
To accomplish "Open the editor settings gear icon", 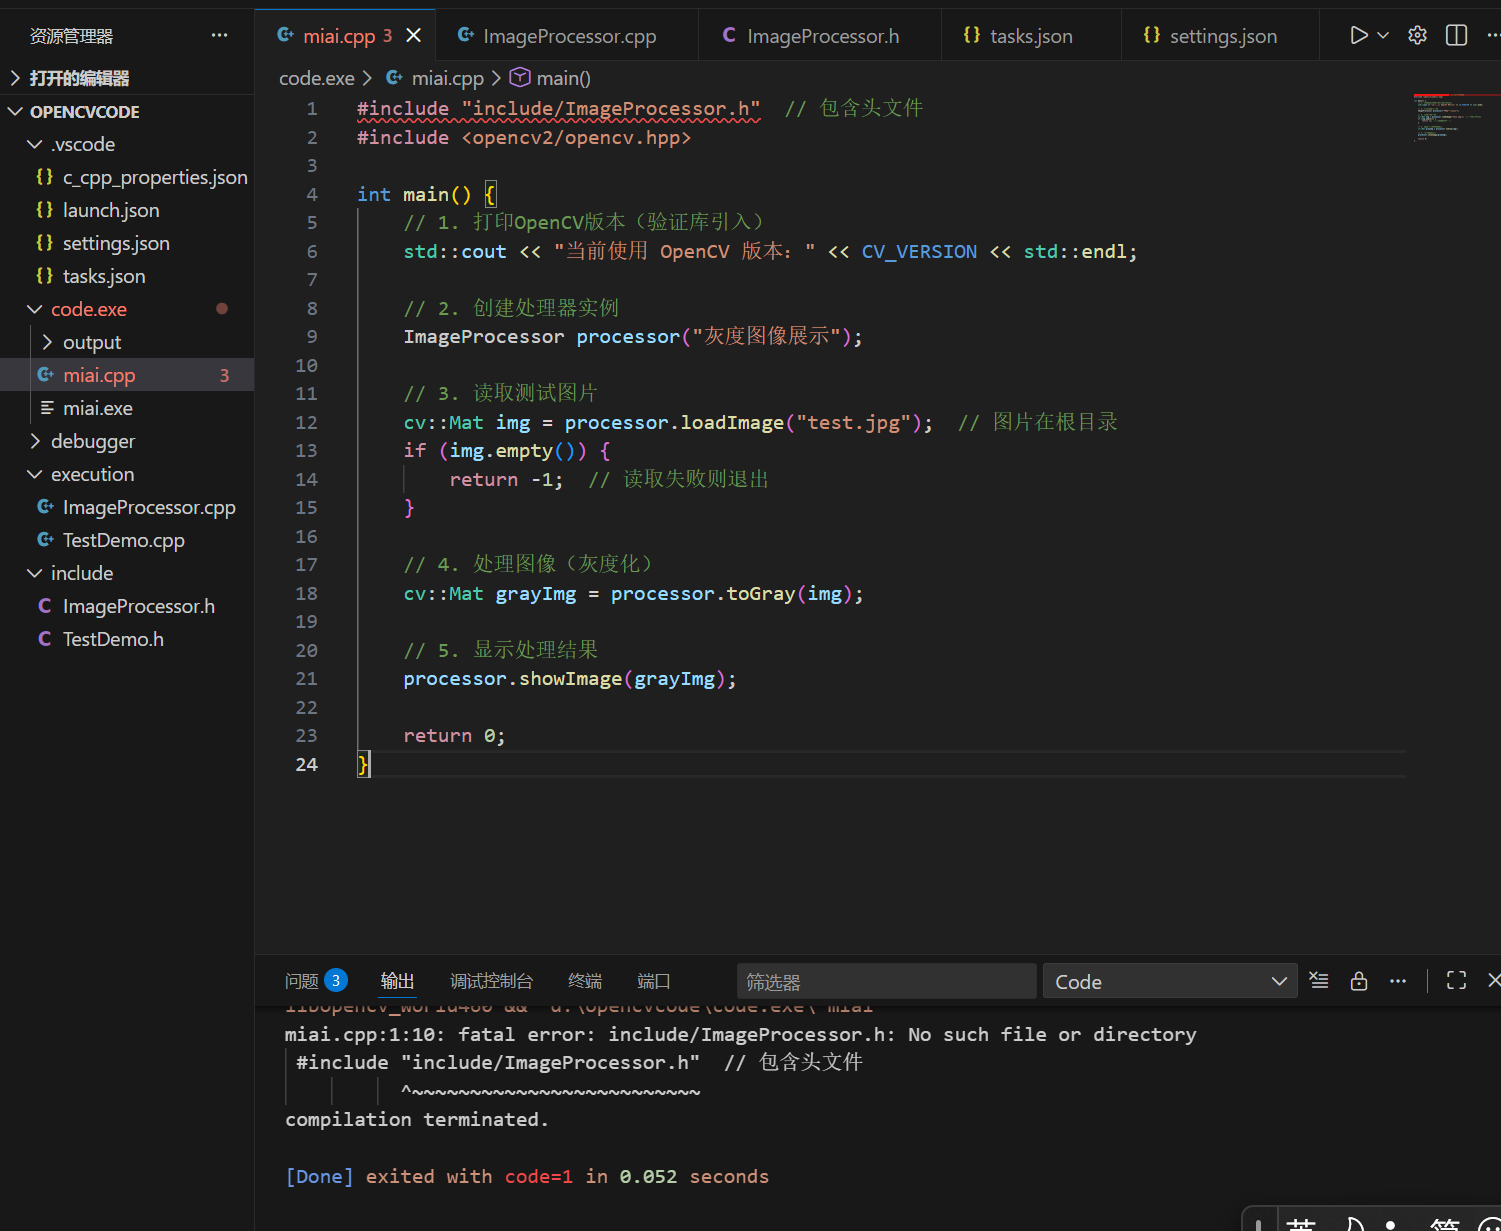I will tap(1417, 36).
